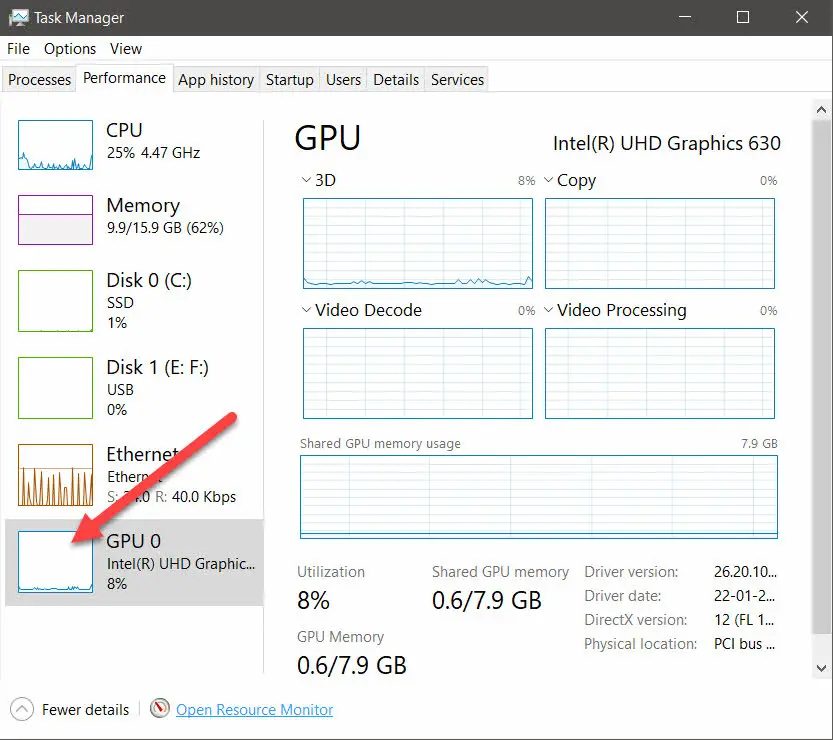The image size is (833, 740).
Task: Open the File menu
Action: coord(18,49)
